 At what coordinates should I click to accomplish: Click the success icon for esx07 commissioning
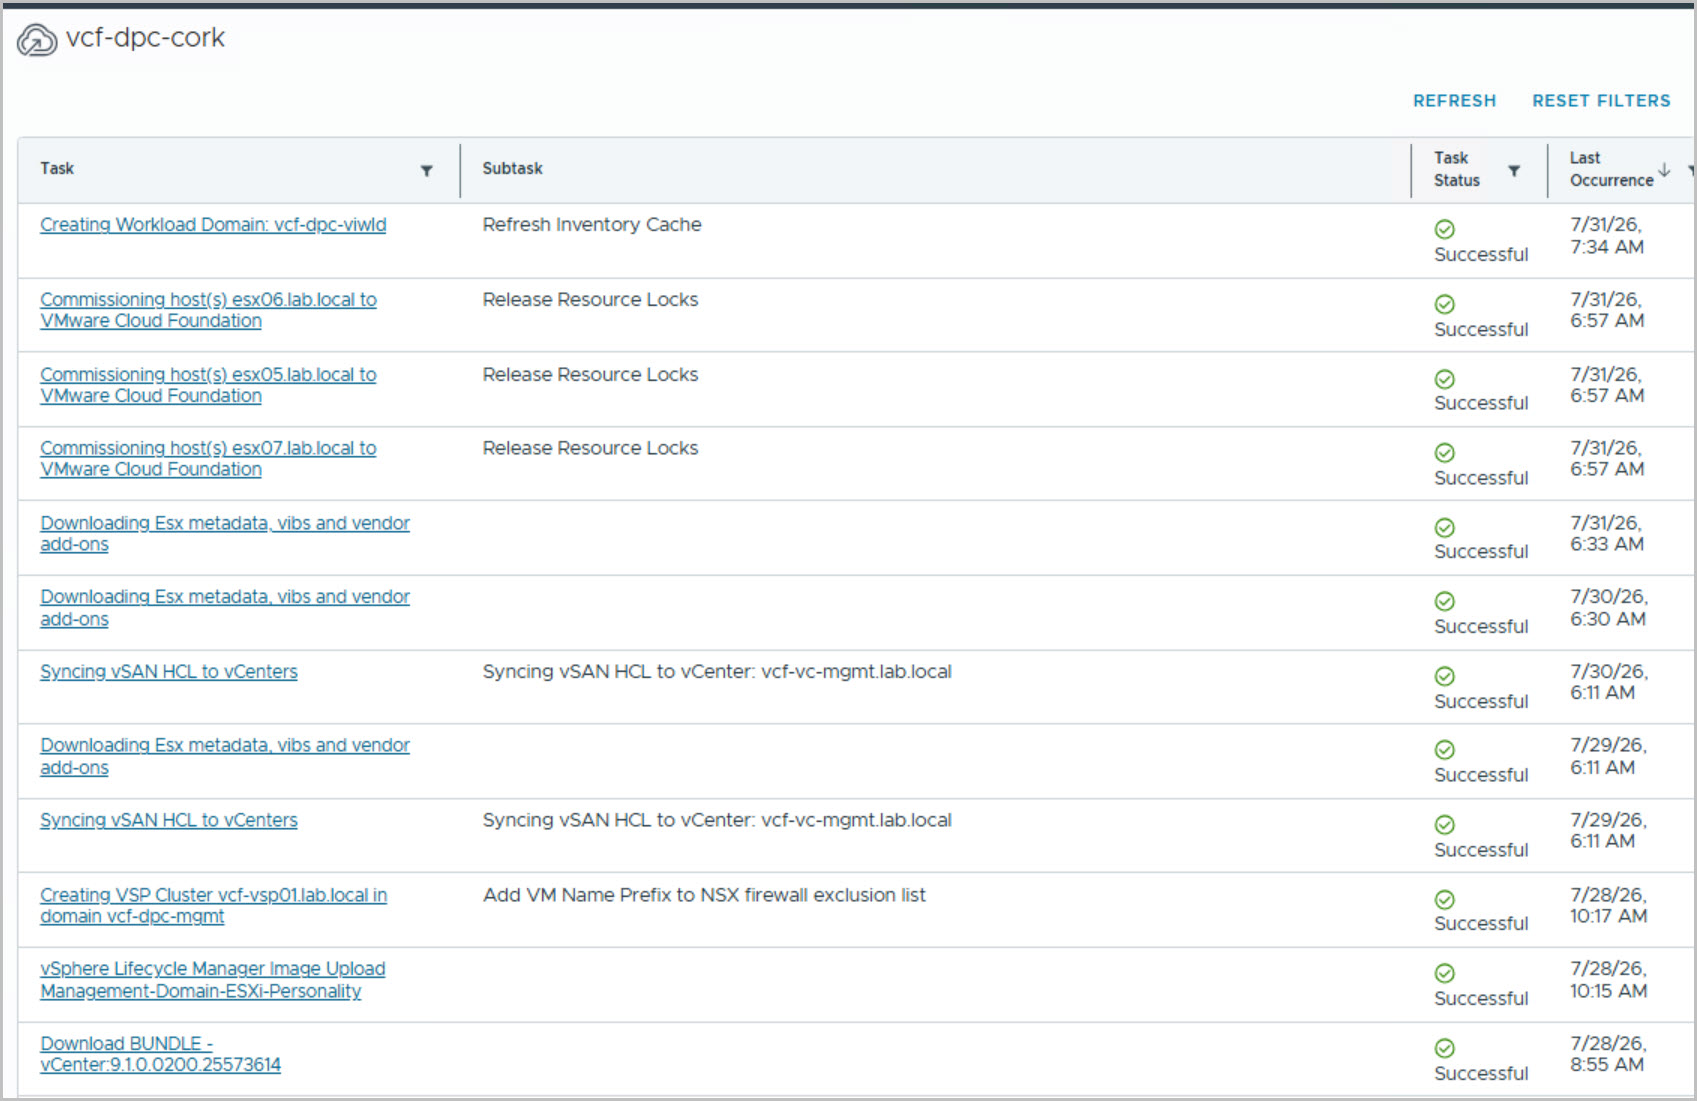(1445, 453)
